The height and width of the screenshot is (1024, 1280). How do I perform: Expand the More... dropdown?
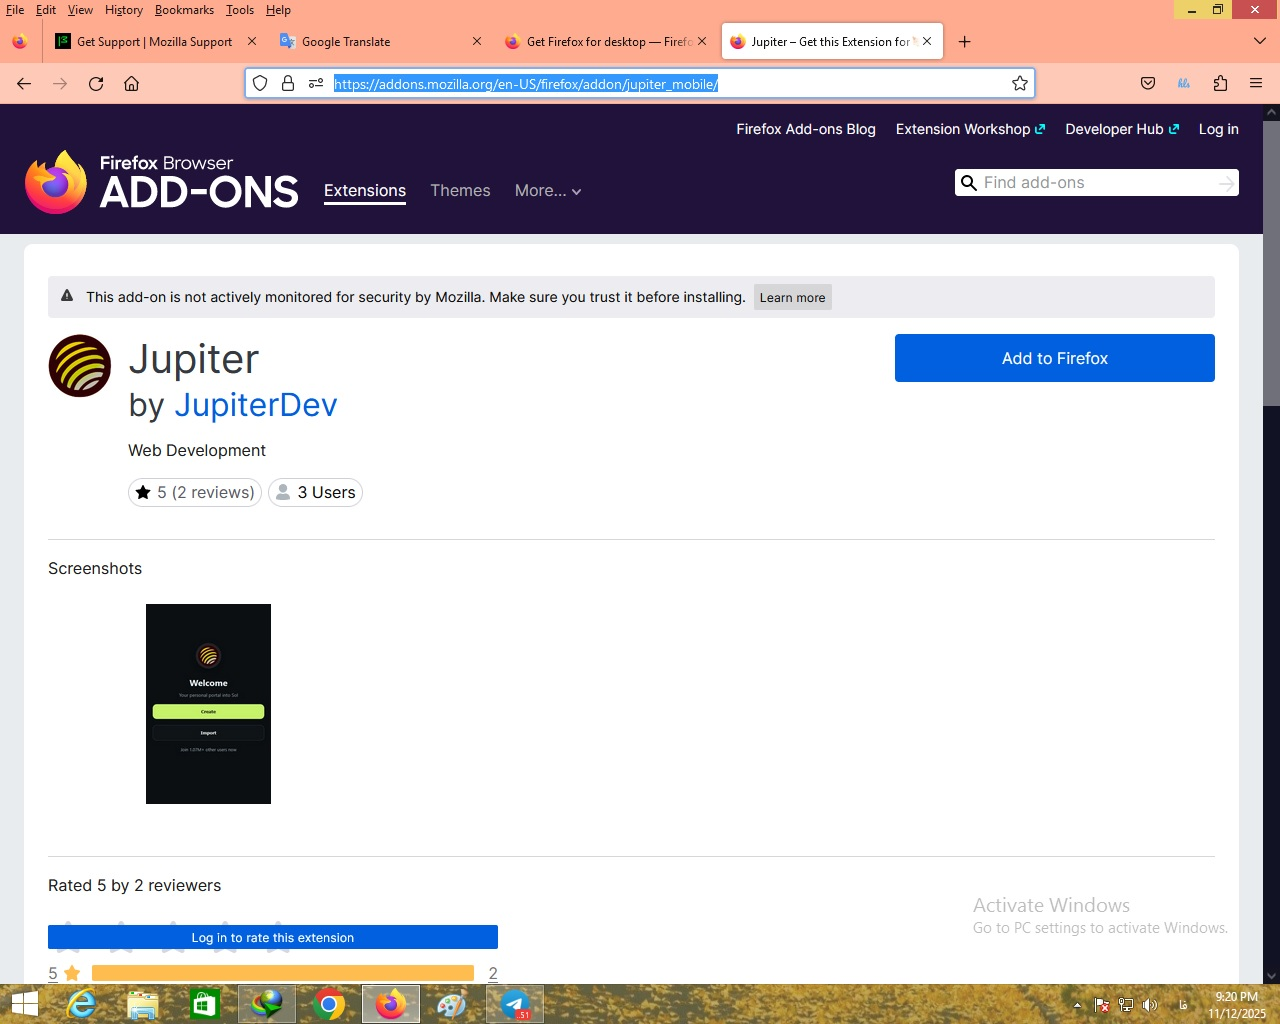coord(548,191)
